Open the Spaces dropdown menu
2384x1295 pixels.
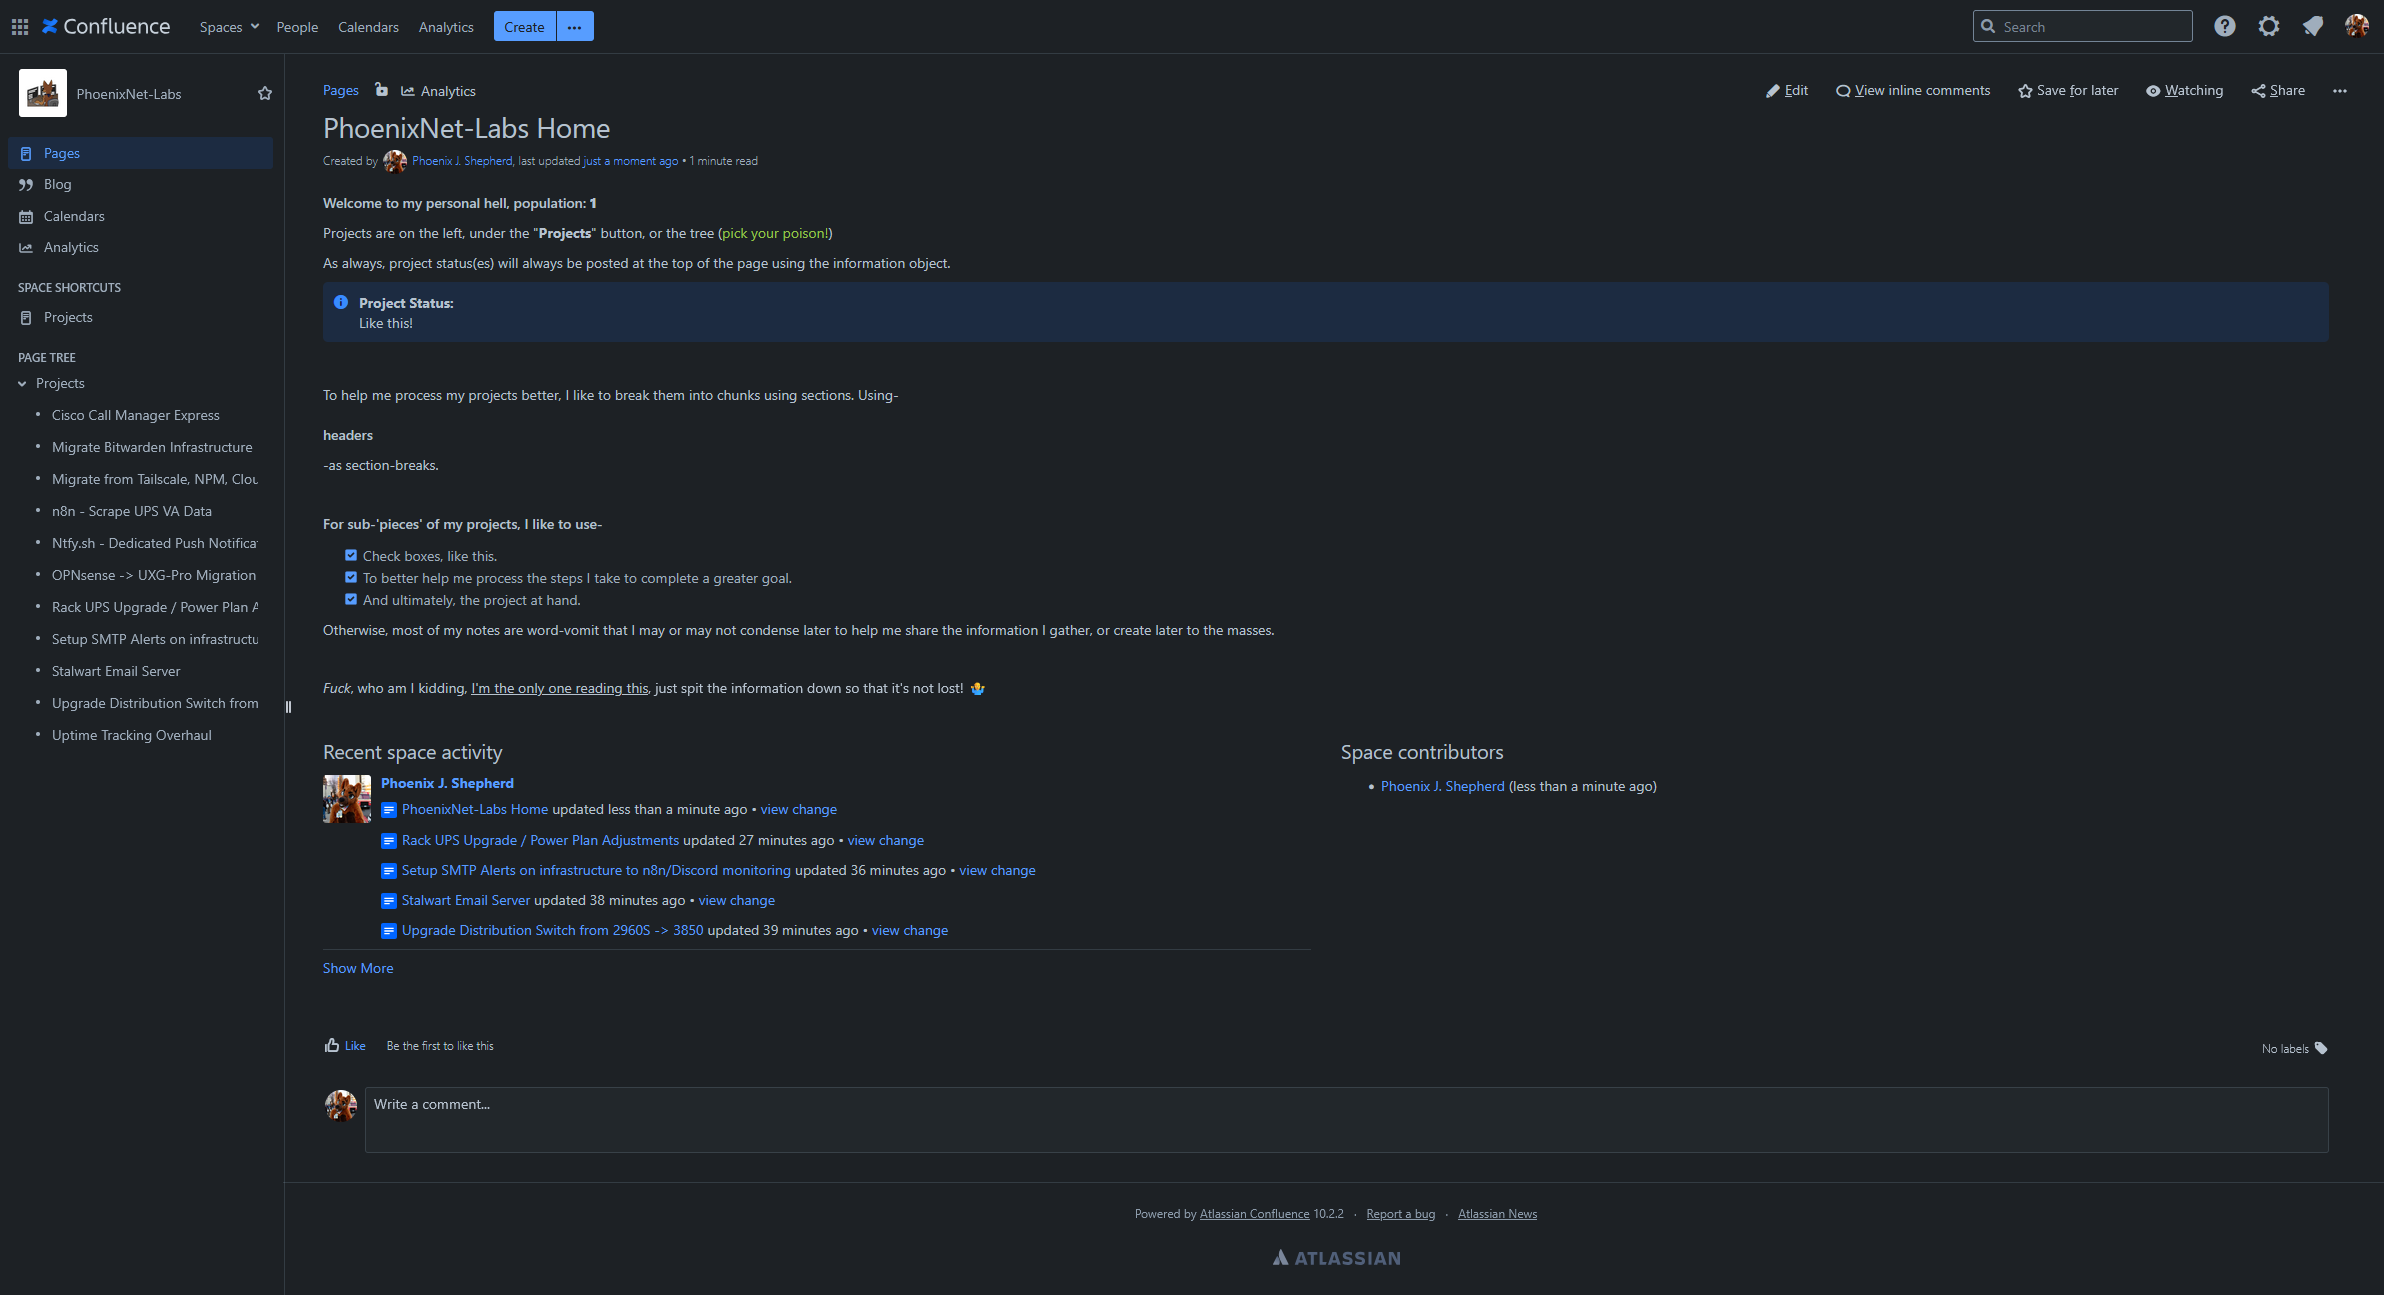point(229,27)
